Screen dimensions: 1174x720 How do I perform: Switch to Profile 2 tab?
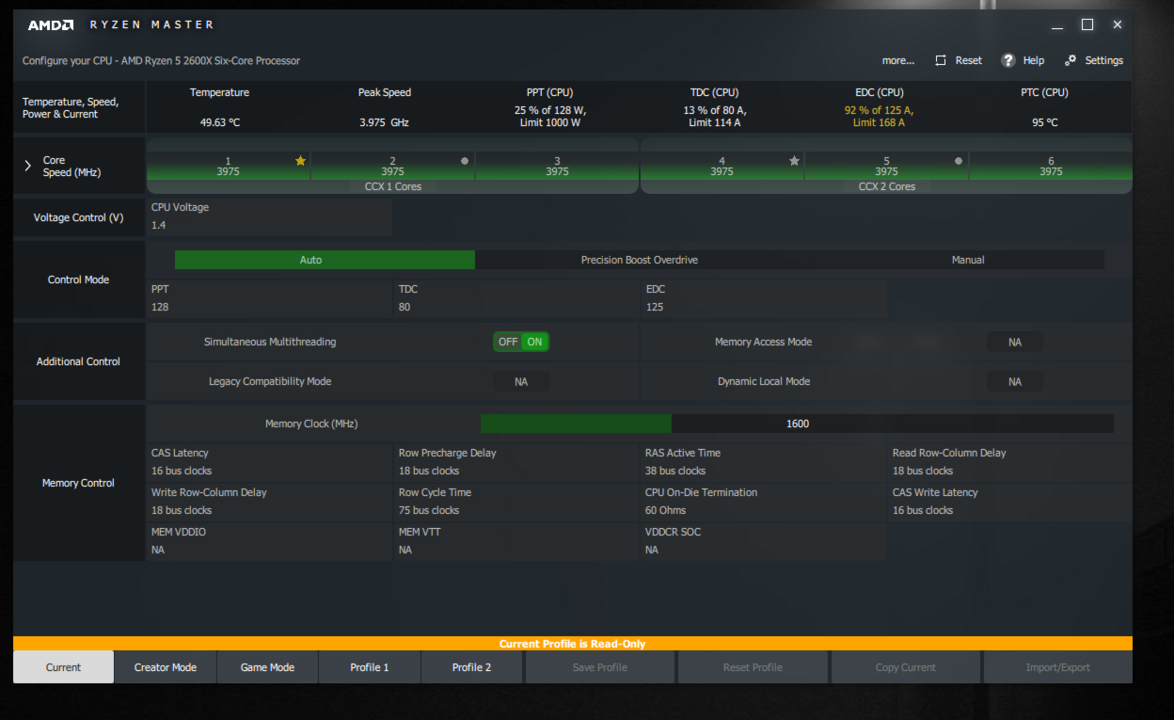point(472,667)
